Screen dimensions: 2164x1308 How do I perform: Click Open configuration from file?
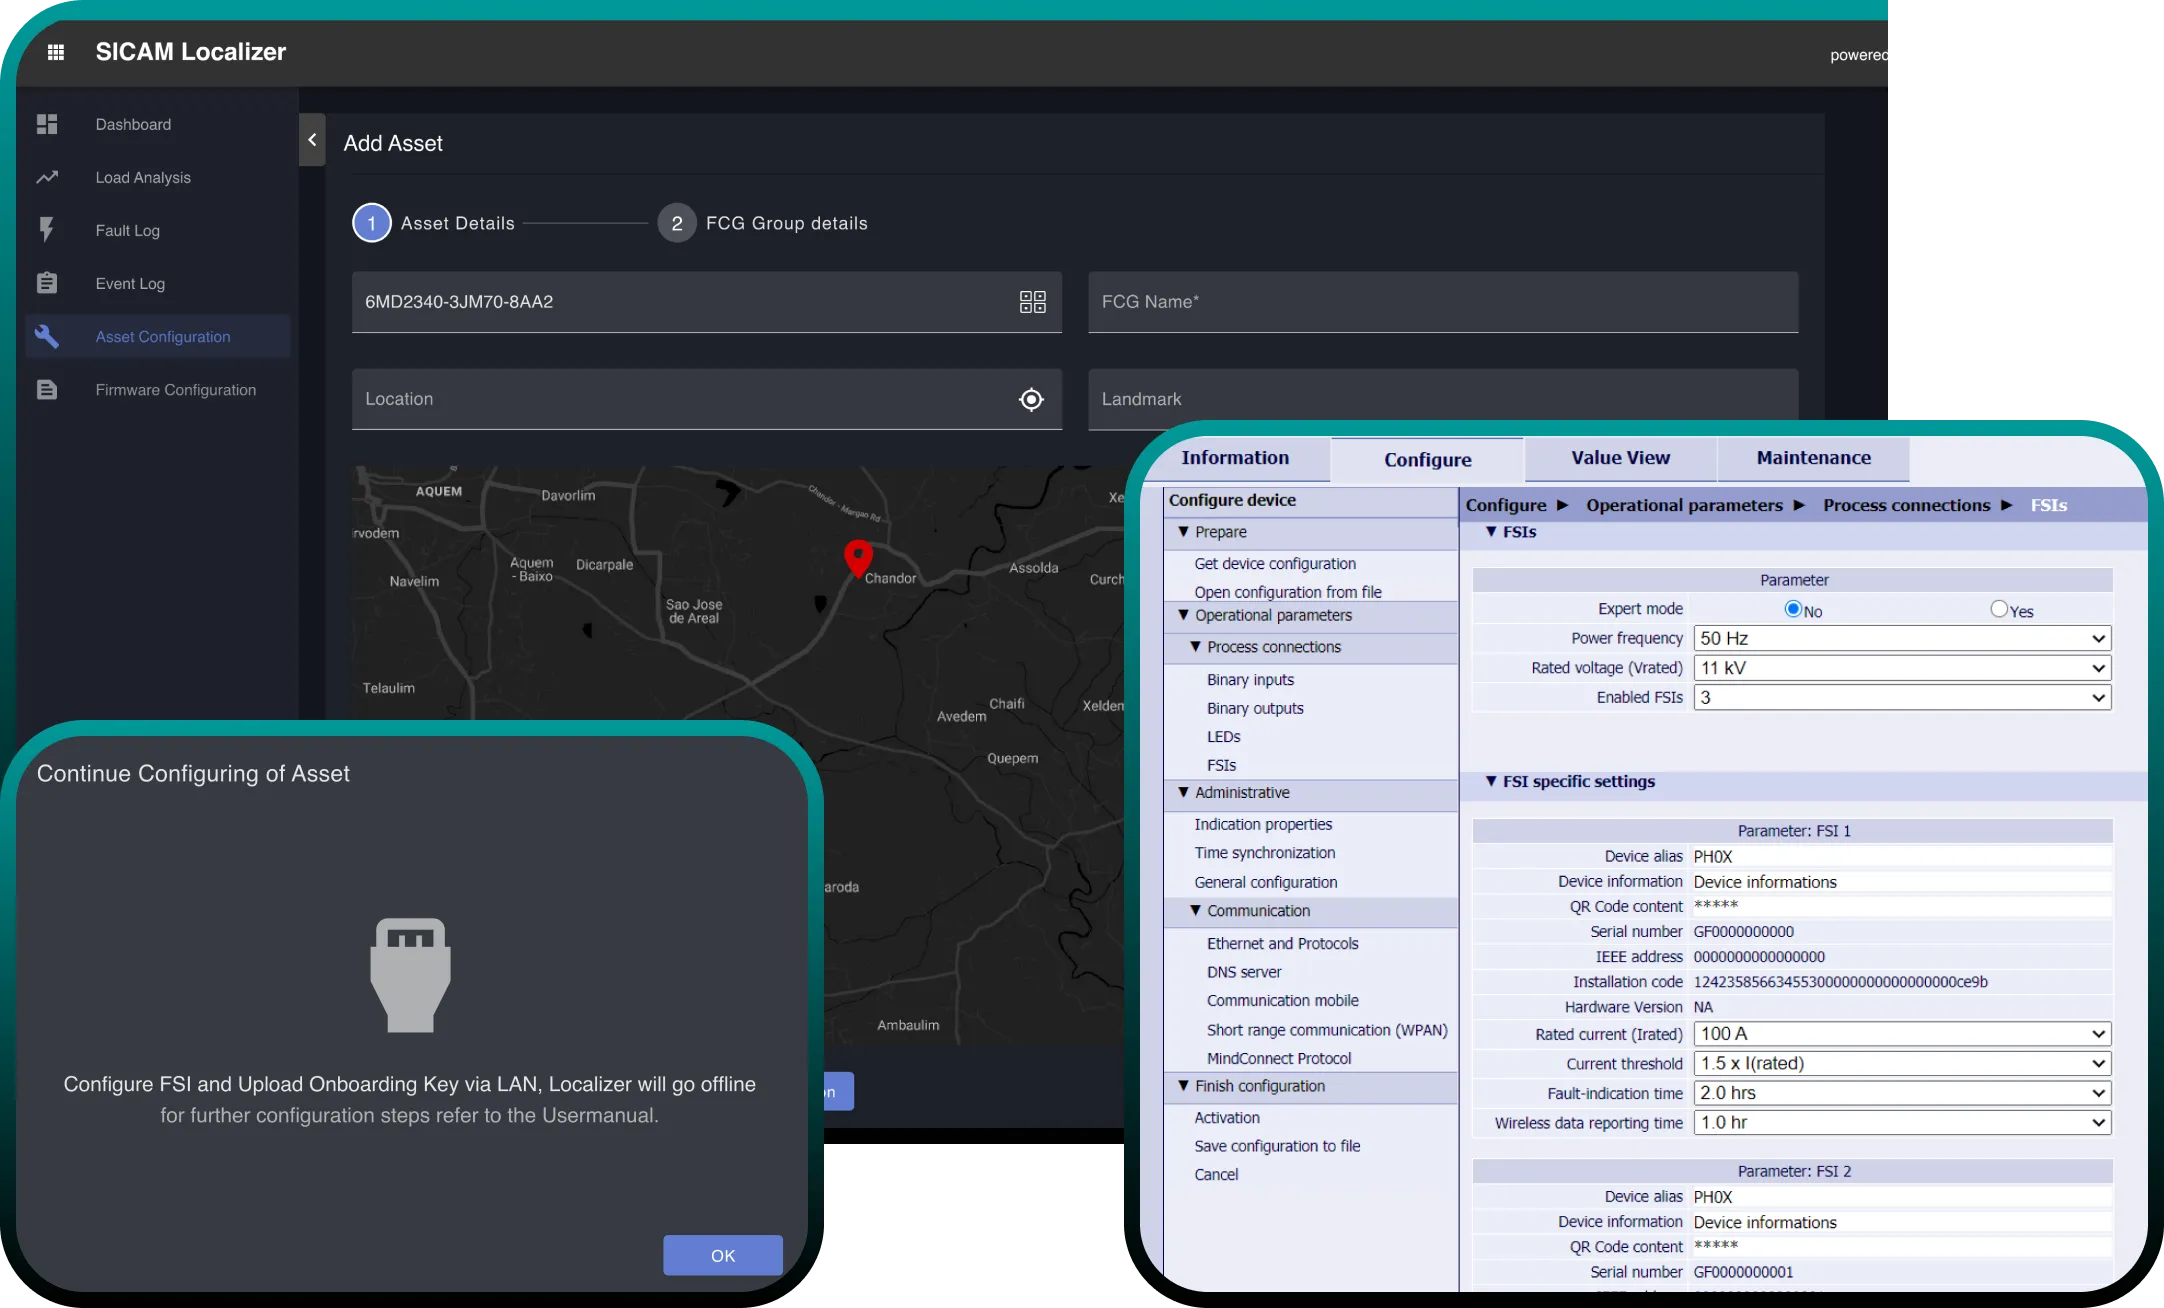(1288, 592)
